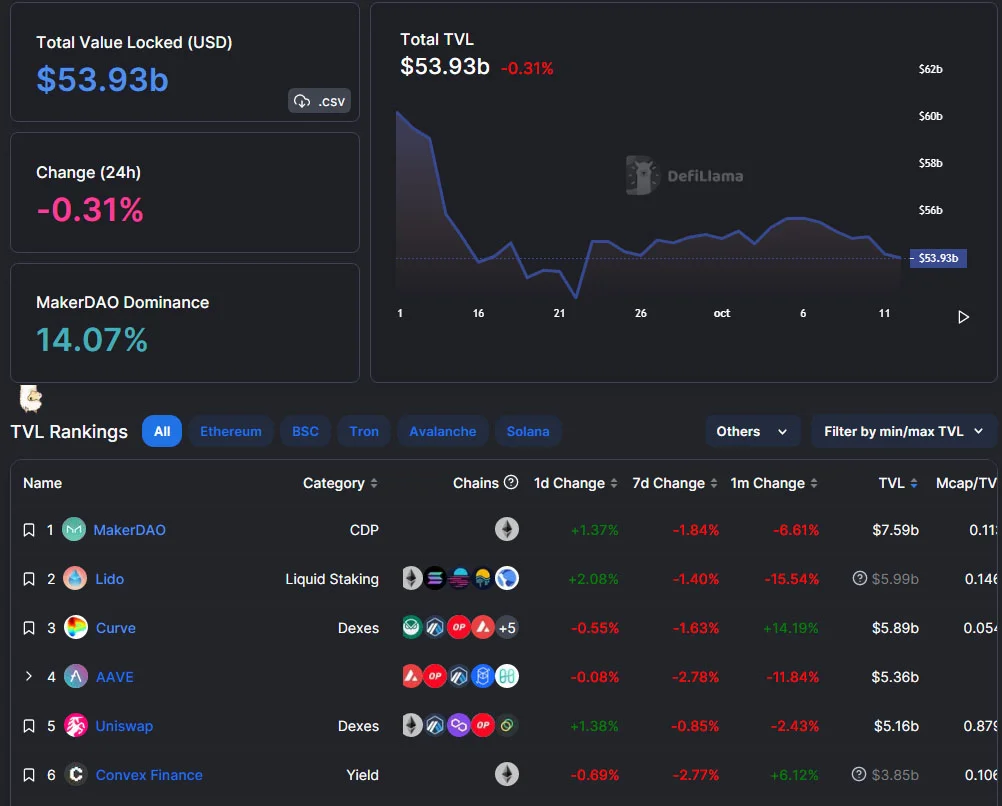This screenshot has height=806, width=1002.
Task: Click the Lido logo icon
Action: (x=75, y=578)
